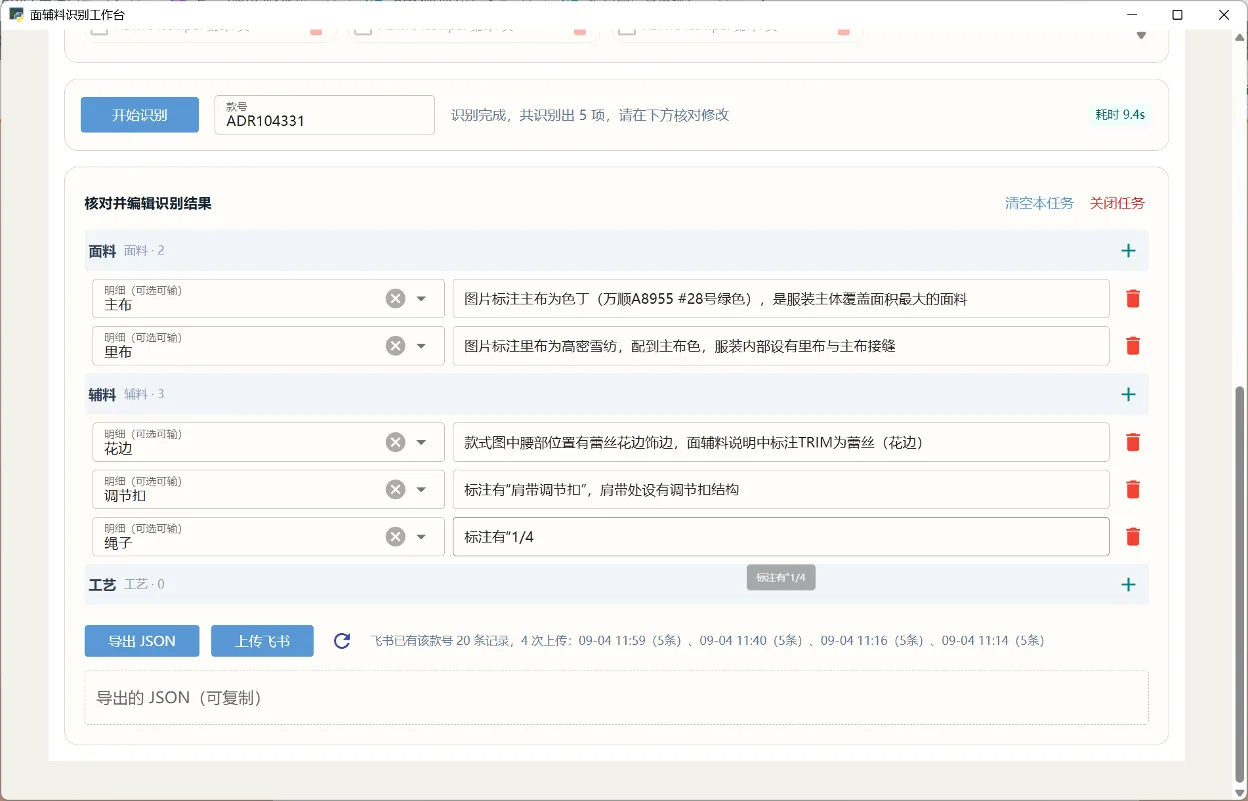Add a new item to 辅料 section

[1128, 394]
